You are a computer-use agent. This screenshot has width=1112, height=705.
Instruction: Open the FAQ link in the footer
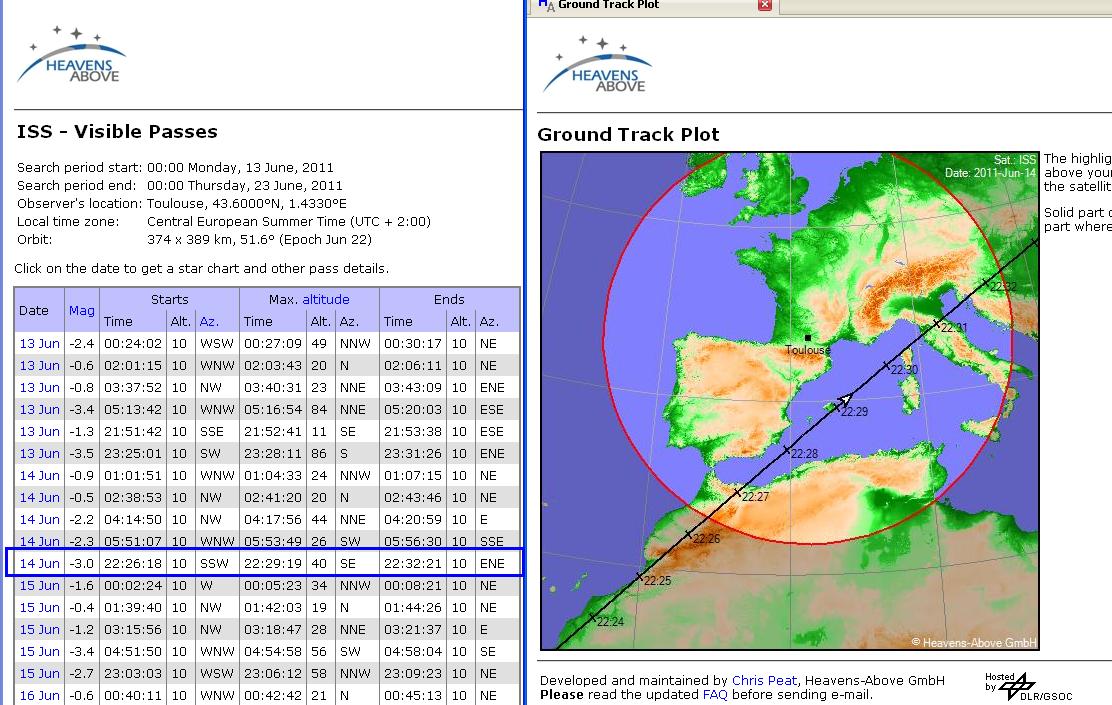pyautogui.click(x=715, y=694)
